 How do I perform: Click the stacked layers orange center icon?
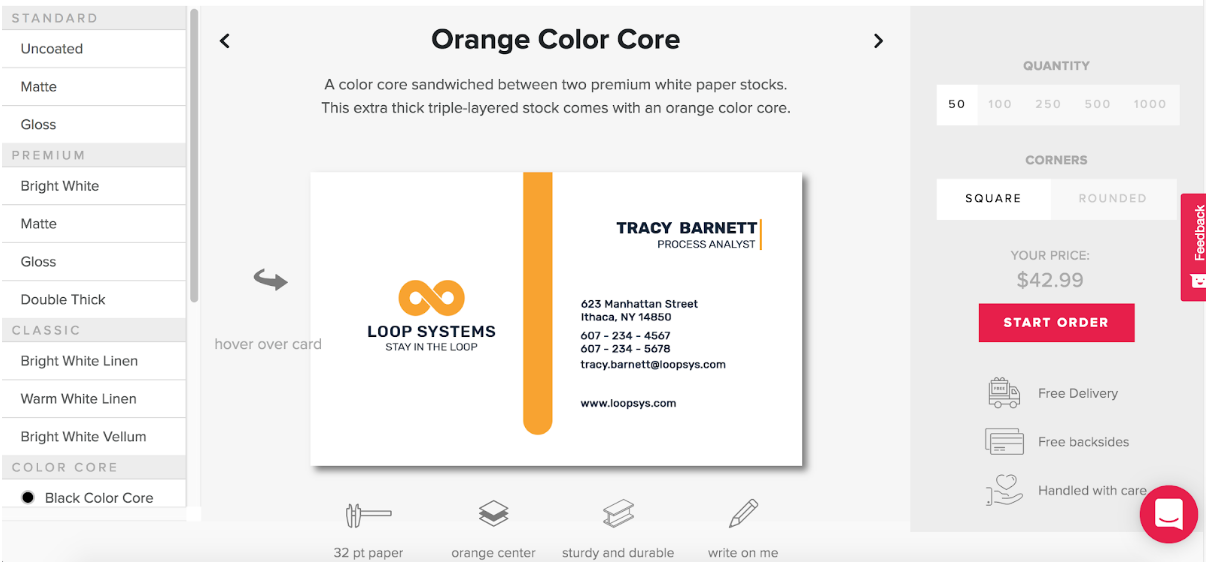[493, 514]
